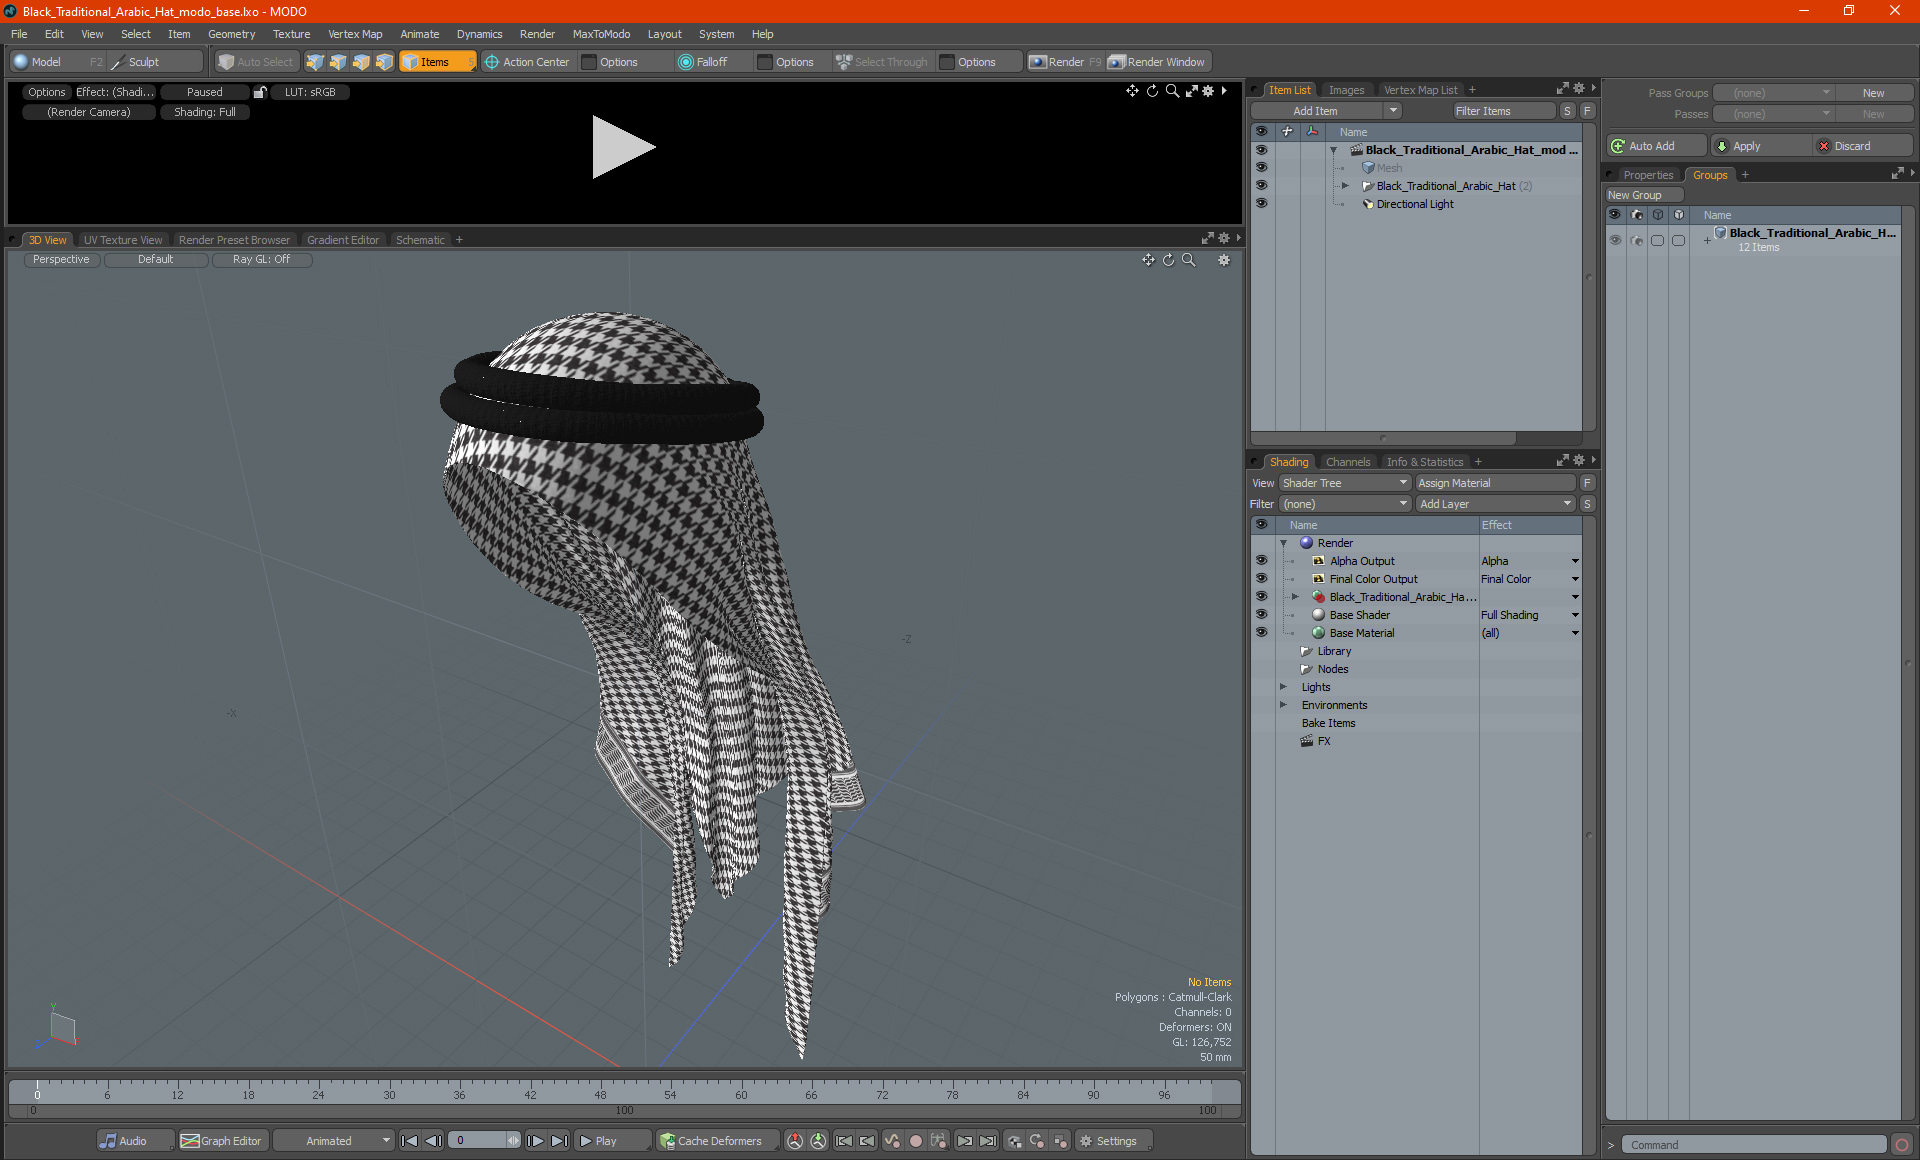The width and height of the screenshot is (1920, 1160).
Task: Expand Black_Traditional_Arabic_Hat folder in Item List
Action: [x=1345, y=186]
